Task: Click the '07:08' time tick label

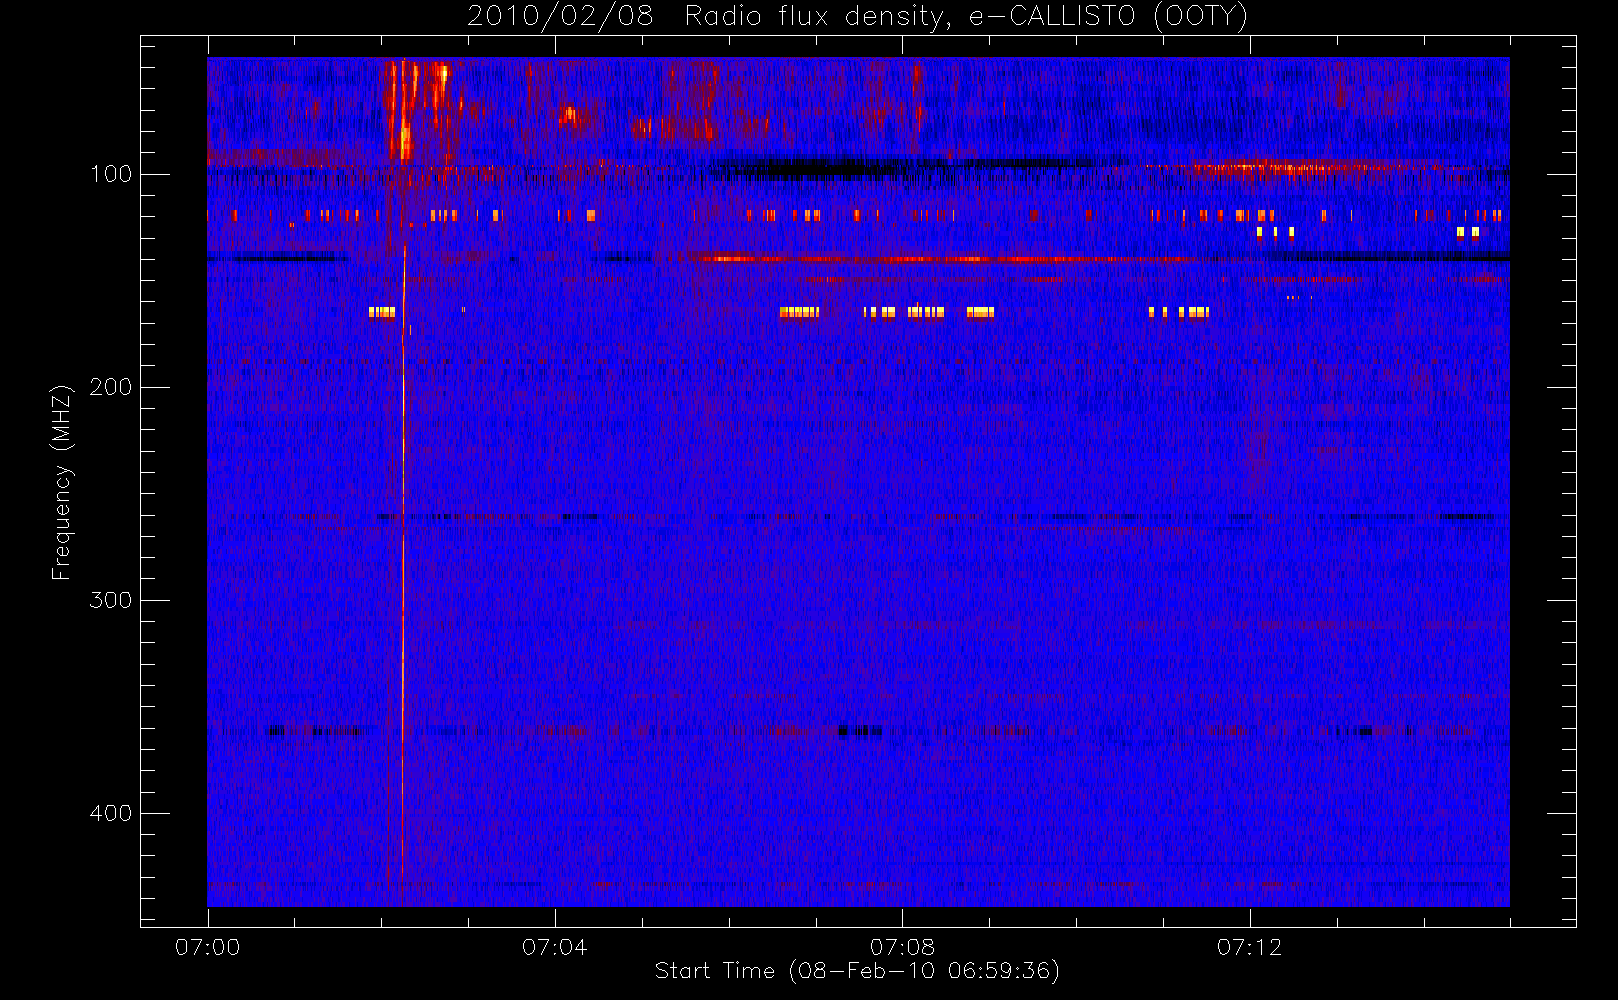Action: coord(902,947)
